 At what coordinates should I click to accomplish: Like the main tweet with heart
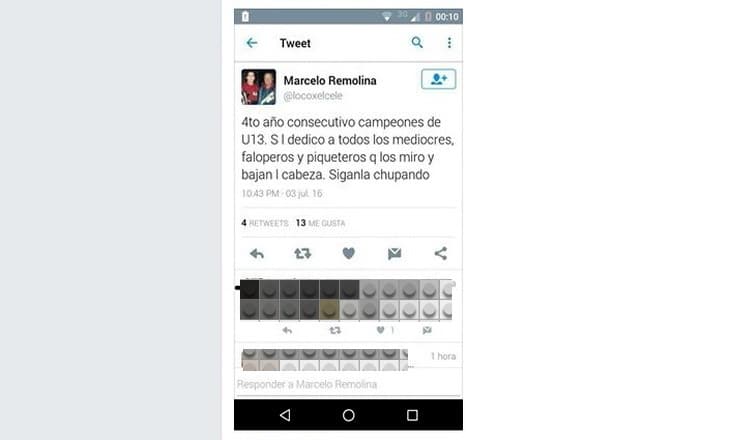(x=348, y=253)
